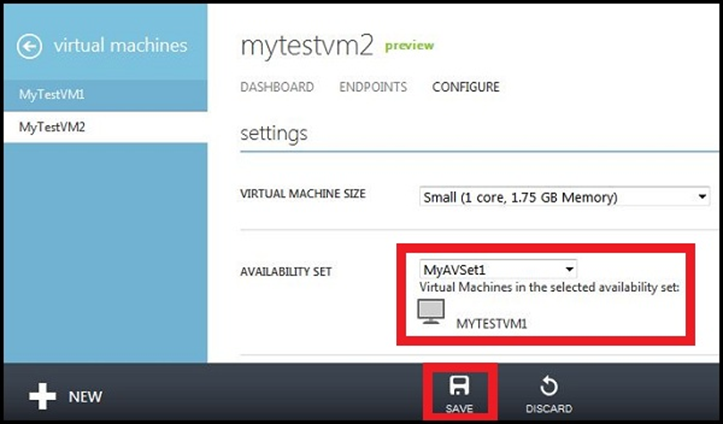
Task: Open the Virtual Machine Size dropdown
Action: [564, 197]
